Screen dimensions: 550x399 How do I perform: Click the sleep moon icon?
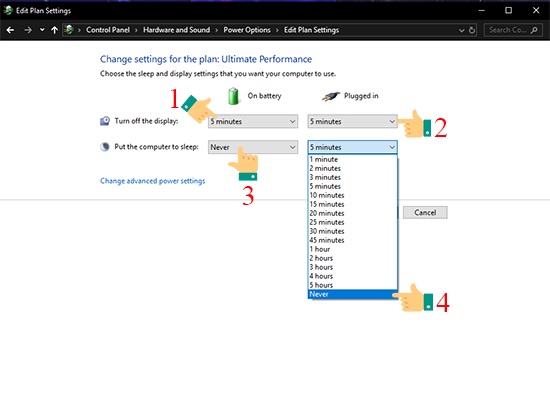coord(105,147)
